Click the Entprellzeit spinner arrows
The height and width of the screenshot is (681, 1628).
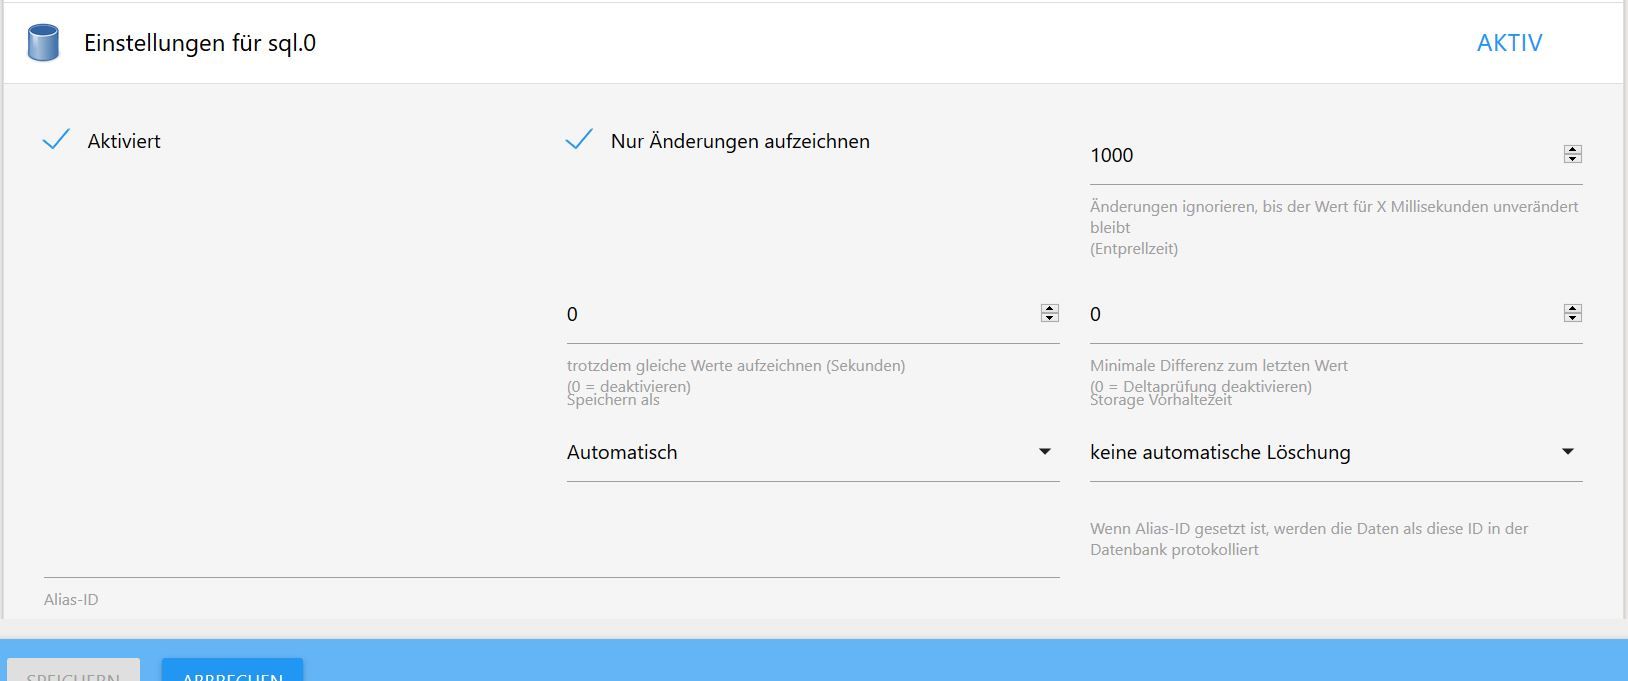click(x=1572, y=154)
